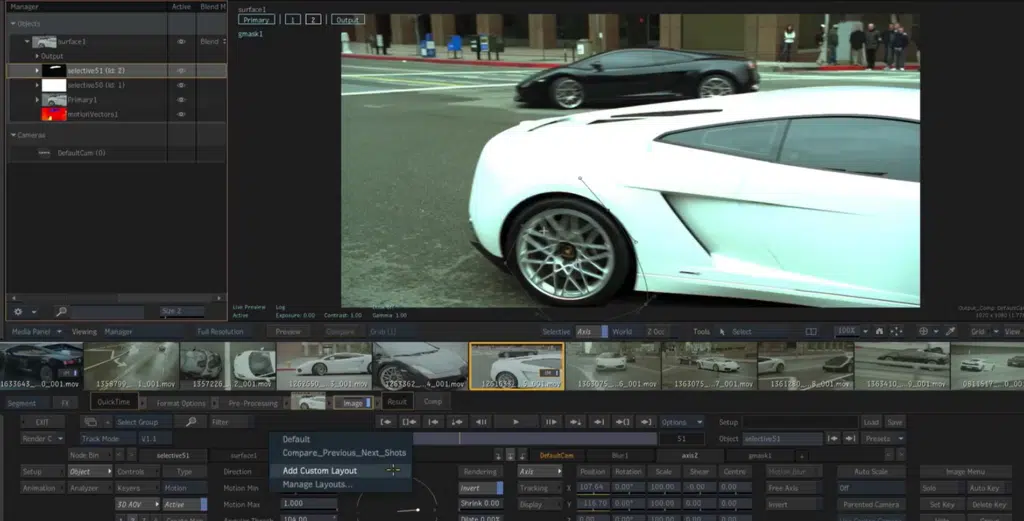Select the motionVectors1 thumbnail icon

tap(54, 114)
